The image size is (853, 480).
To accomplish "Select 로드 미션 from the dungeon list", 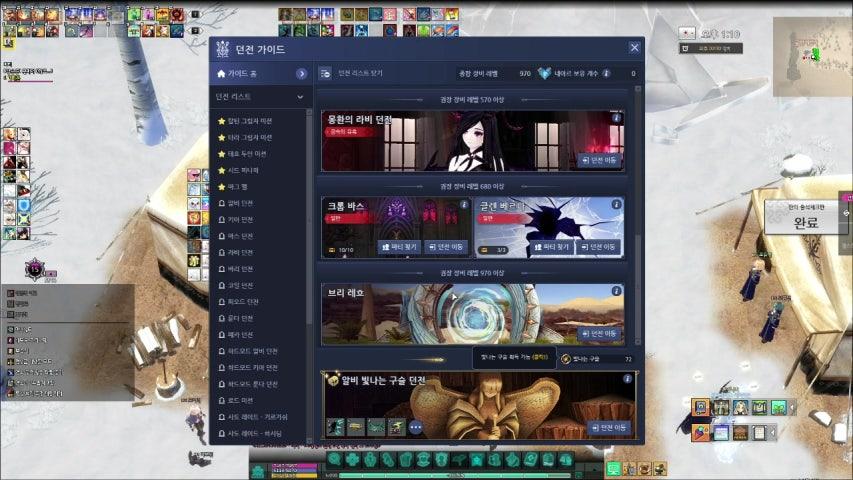I will (240, 400).
